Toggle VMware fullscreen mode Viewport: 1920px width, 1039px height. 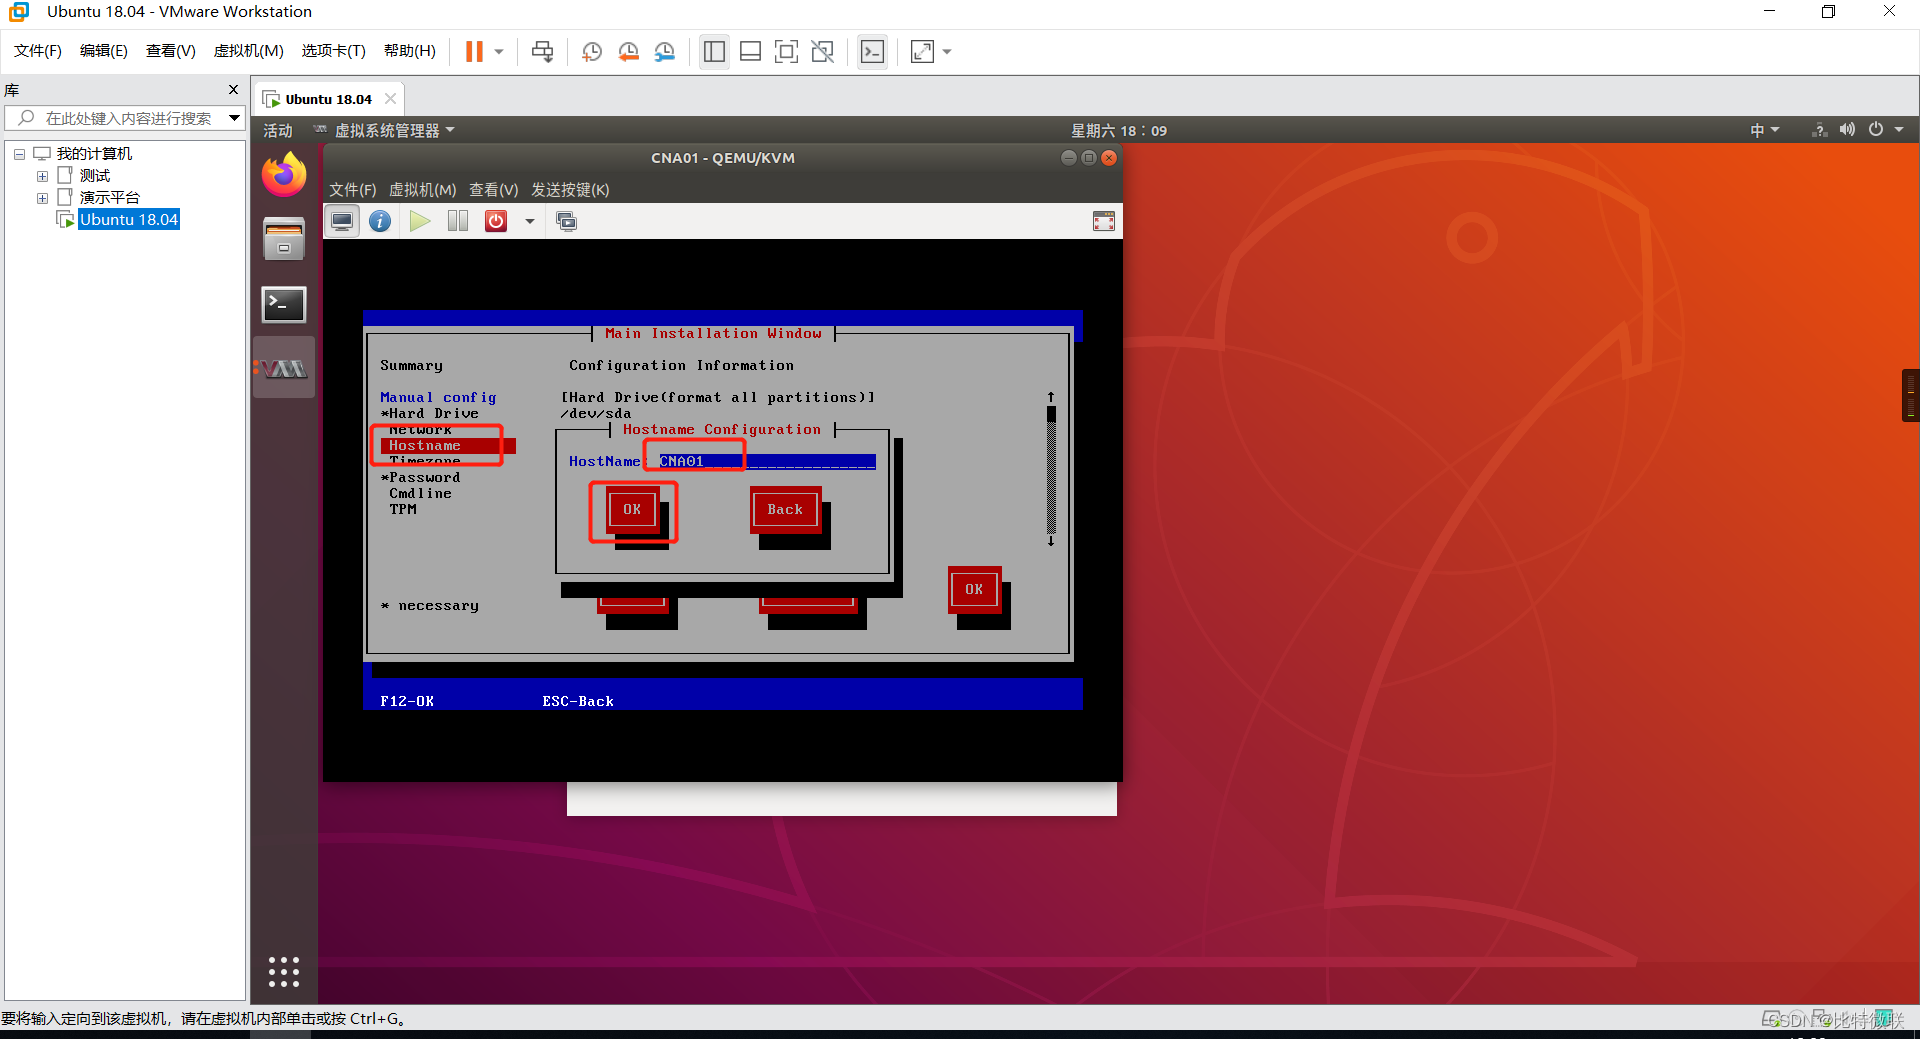tap(787, 51)
